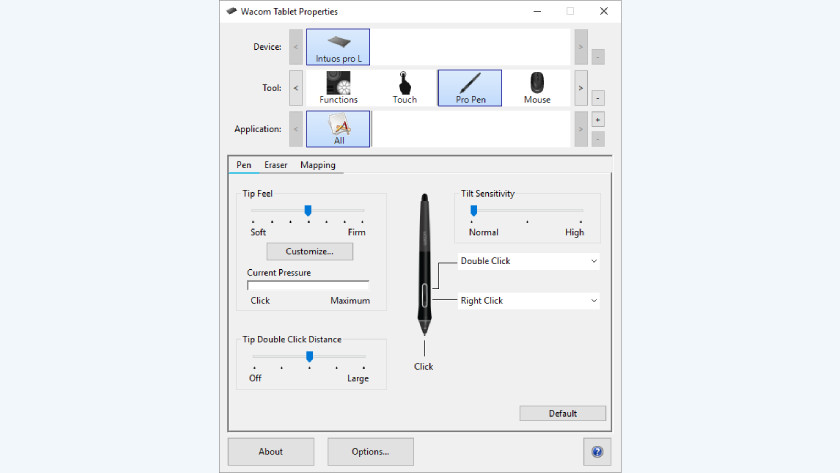
Task: Click the Current Pressure bar
Action: coord(308,285)
